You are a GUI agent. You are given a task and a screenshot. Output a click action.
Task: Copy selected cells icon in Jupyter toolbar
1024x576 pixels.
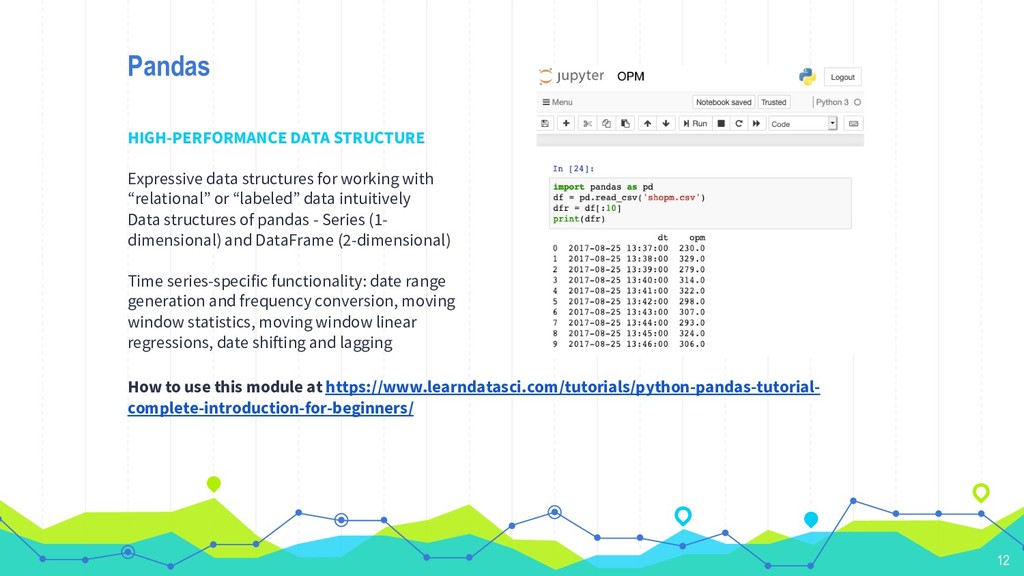click(x=606, y=123)
